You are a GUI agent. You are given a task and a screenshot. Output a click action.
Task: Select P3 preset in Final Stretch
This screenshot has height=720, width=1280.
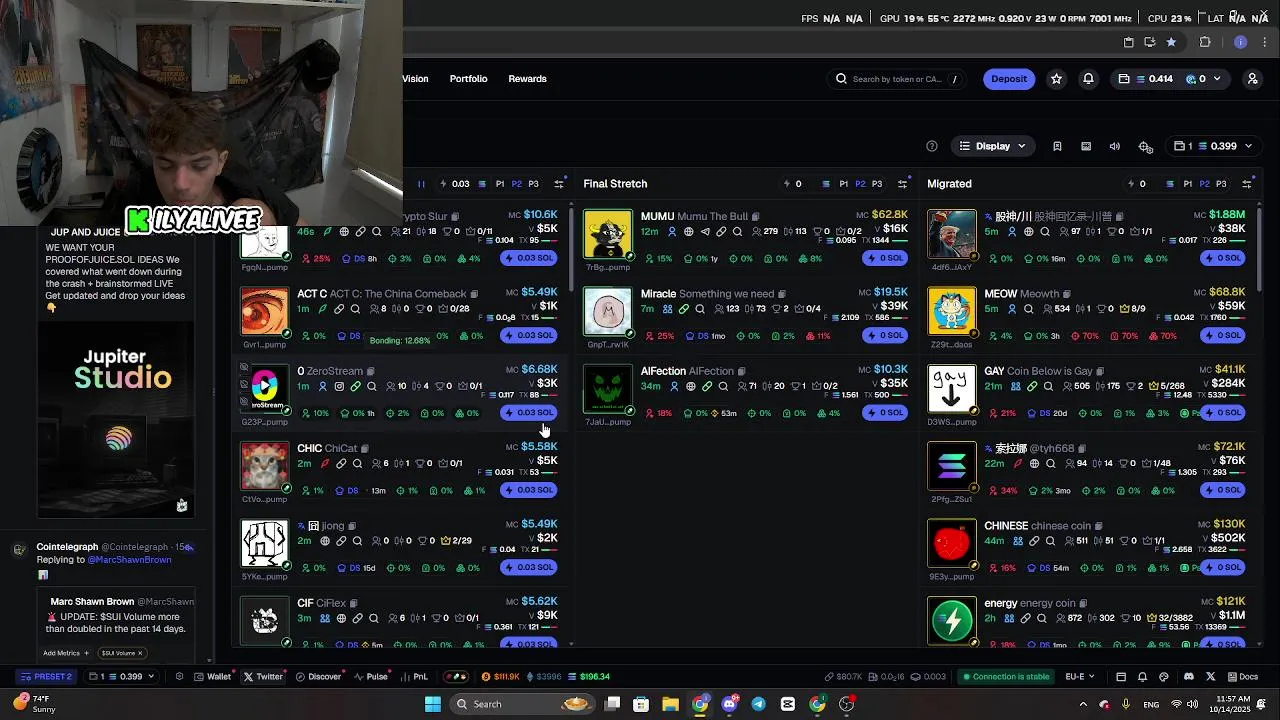(877, 184)
